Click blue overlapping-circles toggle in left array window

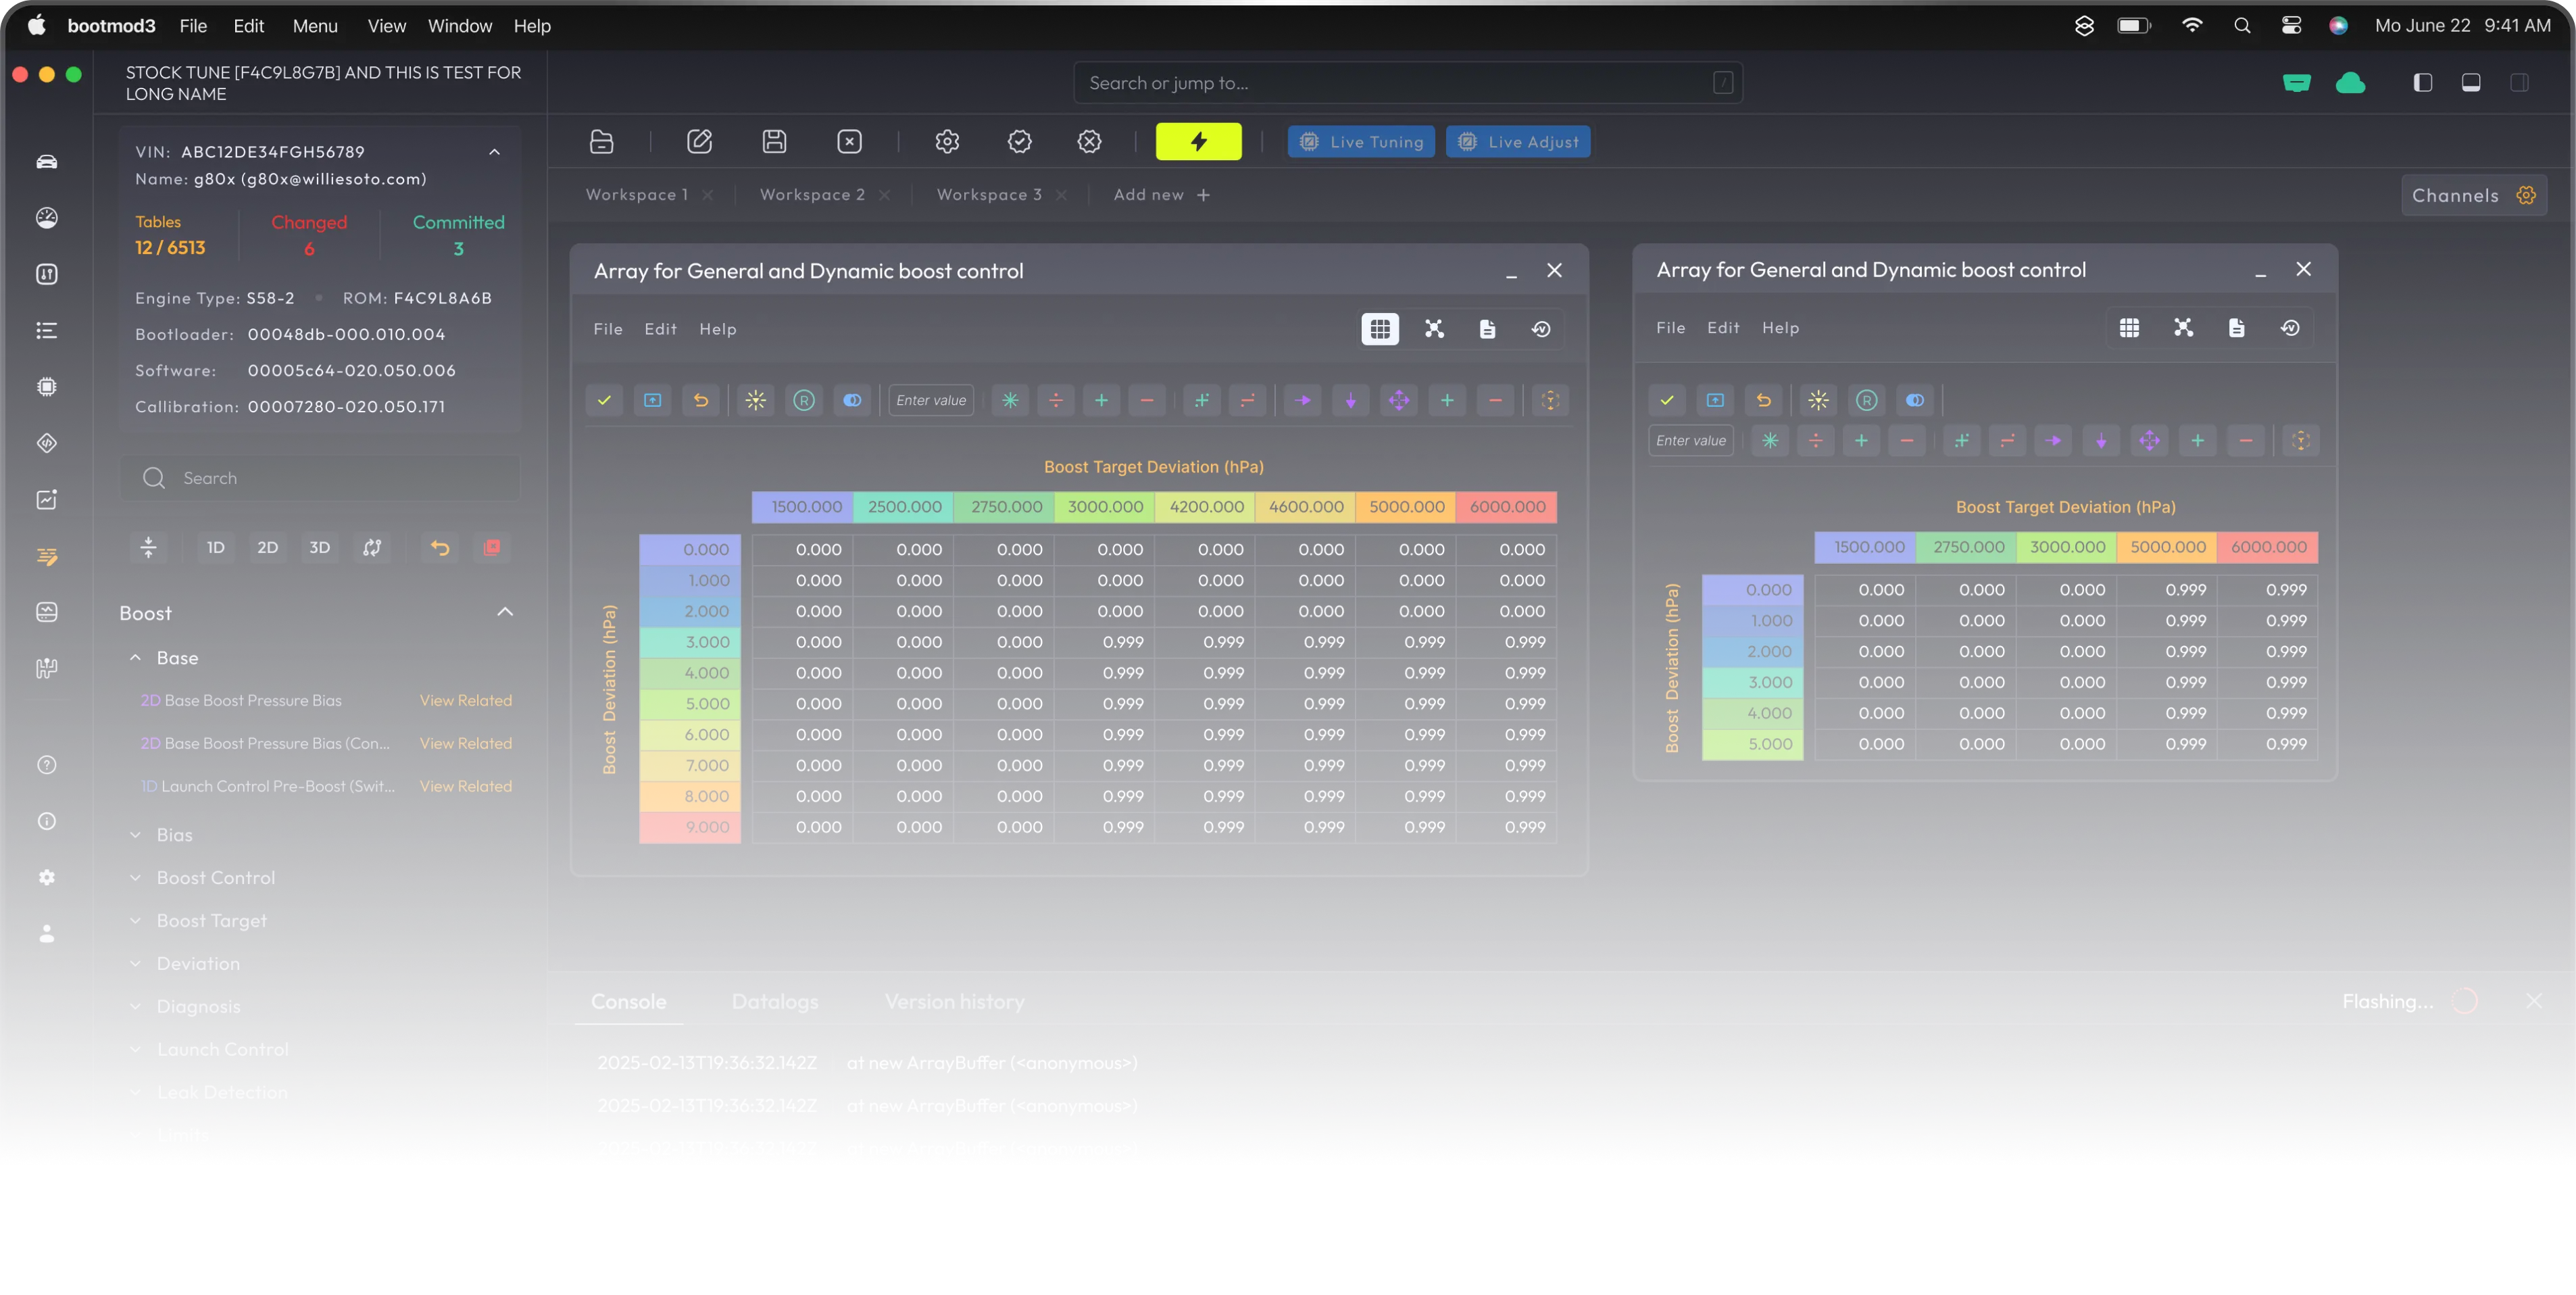click(852, 400)
